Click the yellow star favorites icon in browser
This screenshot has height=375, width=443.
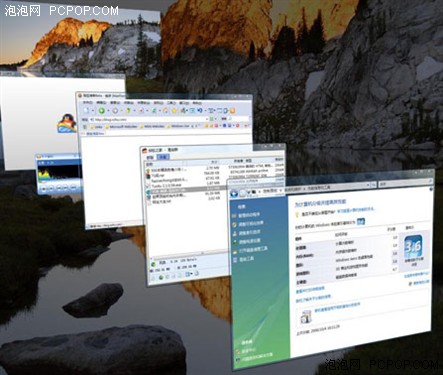(174, 111)
